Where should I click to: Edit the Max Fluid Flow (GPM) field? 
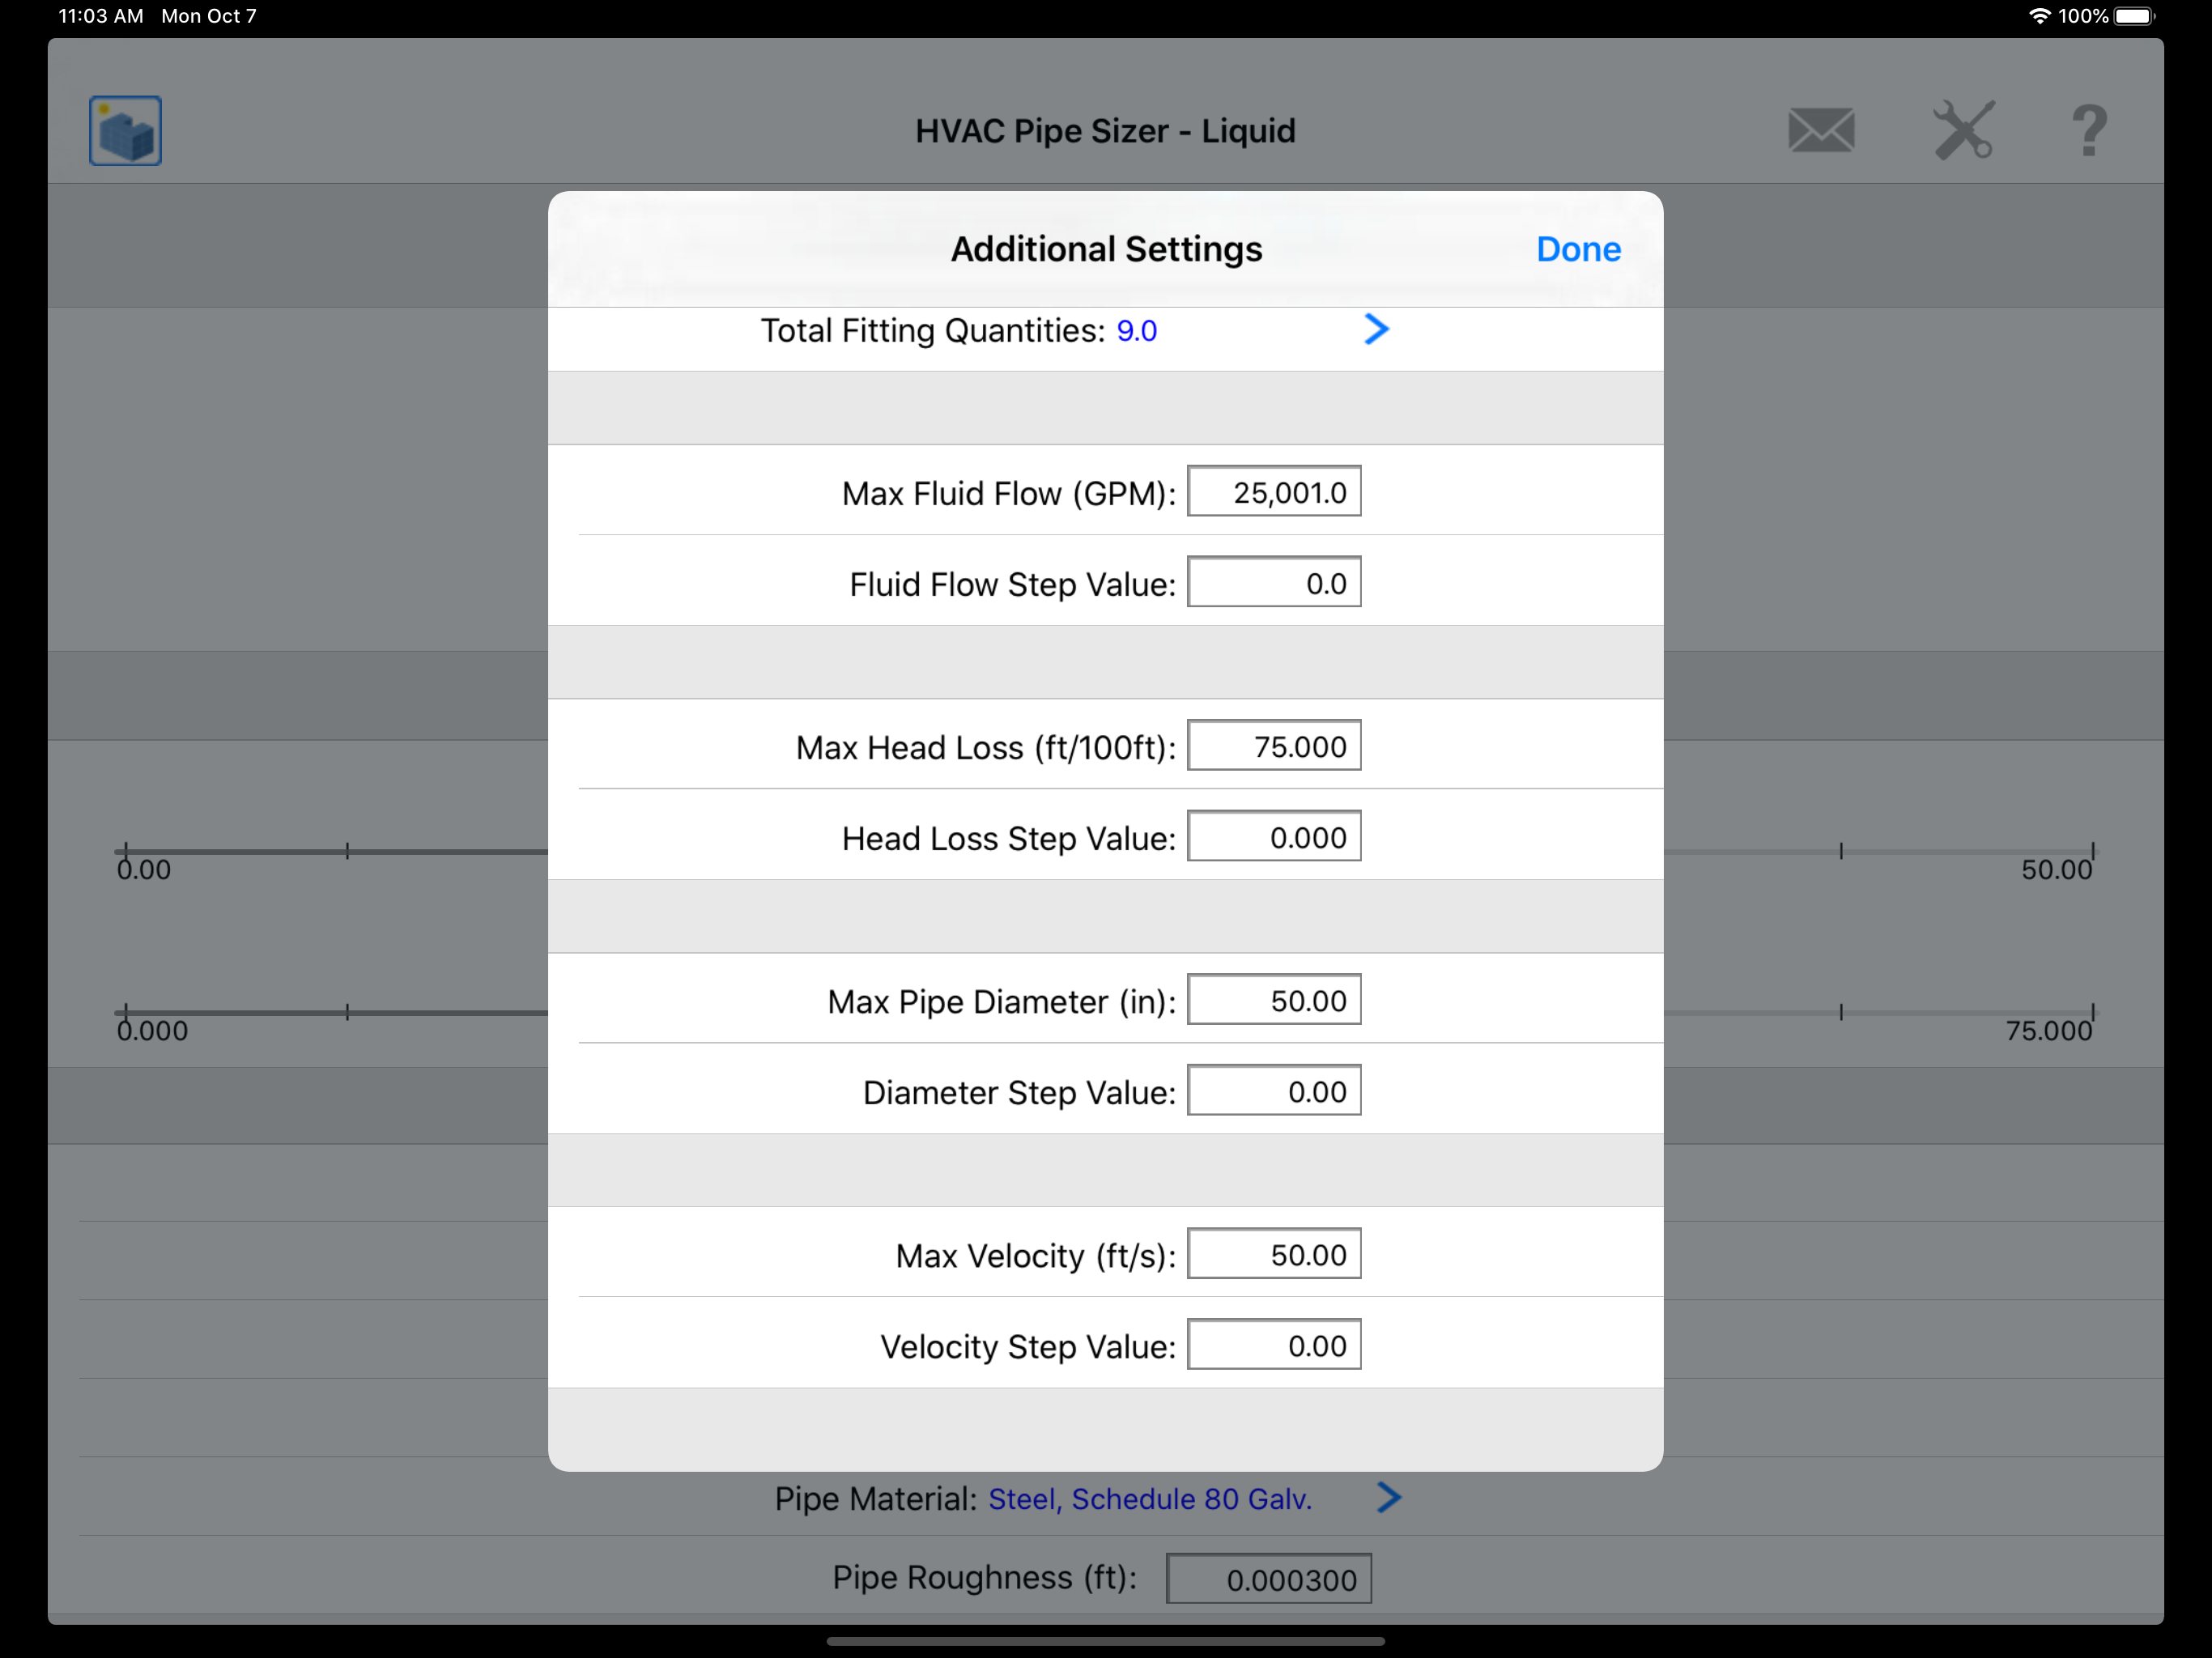coord(1273,492)
